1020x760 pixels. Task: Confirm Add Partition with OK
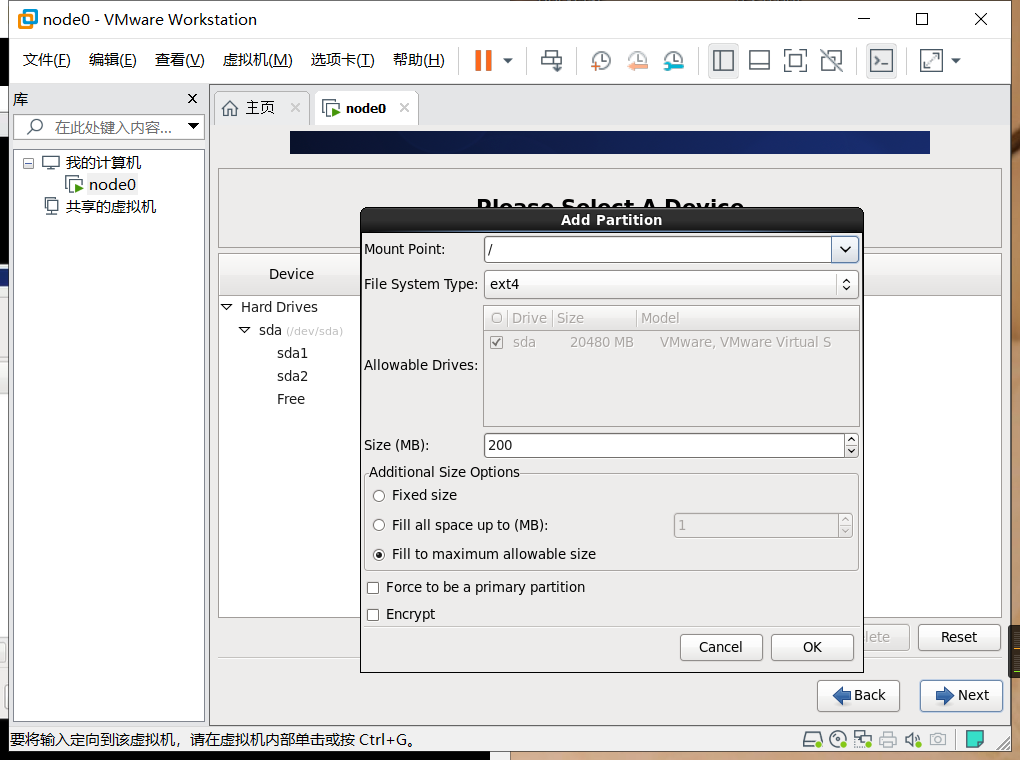tap(812, 647)
